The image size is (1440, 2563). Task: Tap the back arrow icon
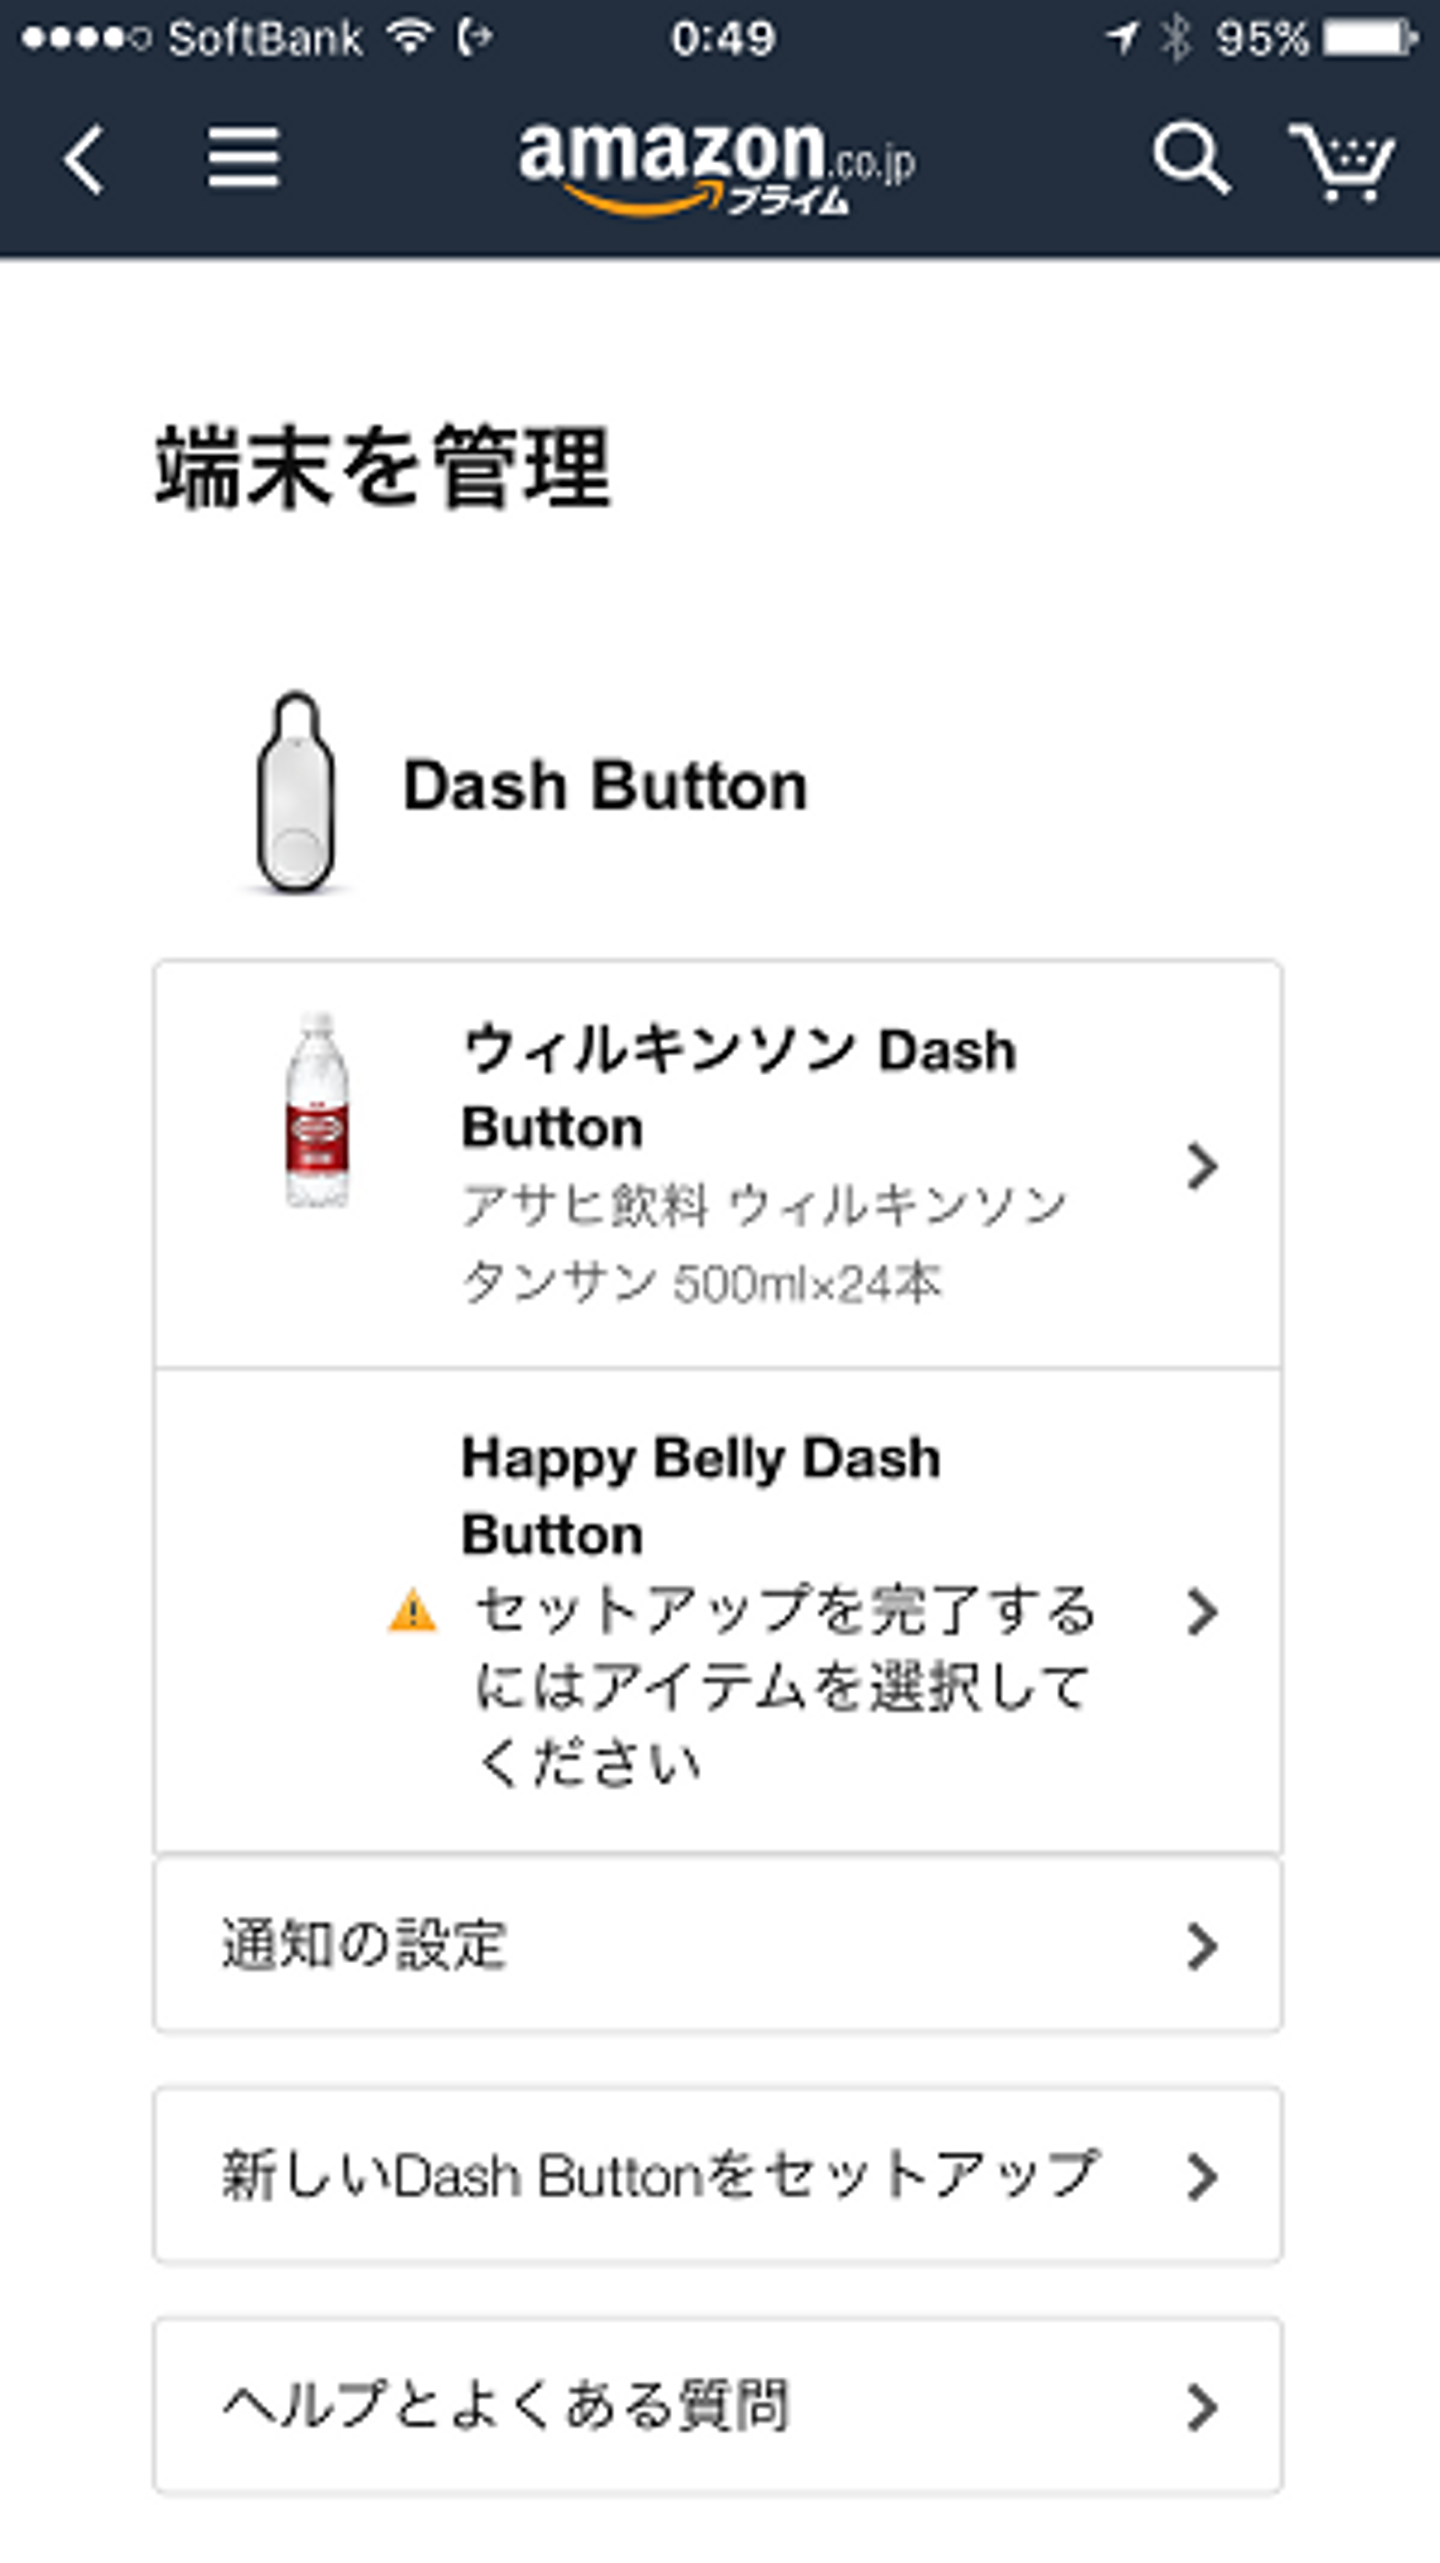tap(84, 160)
